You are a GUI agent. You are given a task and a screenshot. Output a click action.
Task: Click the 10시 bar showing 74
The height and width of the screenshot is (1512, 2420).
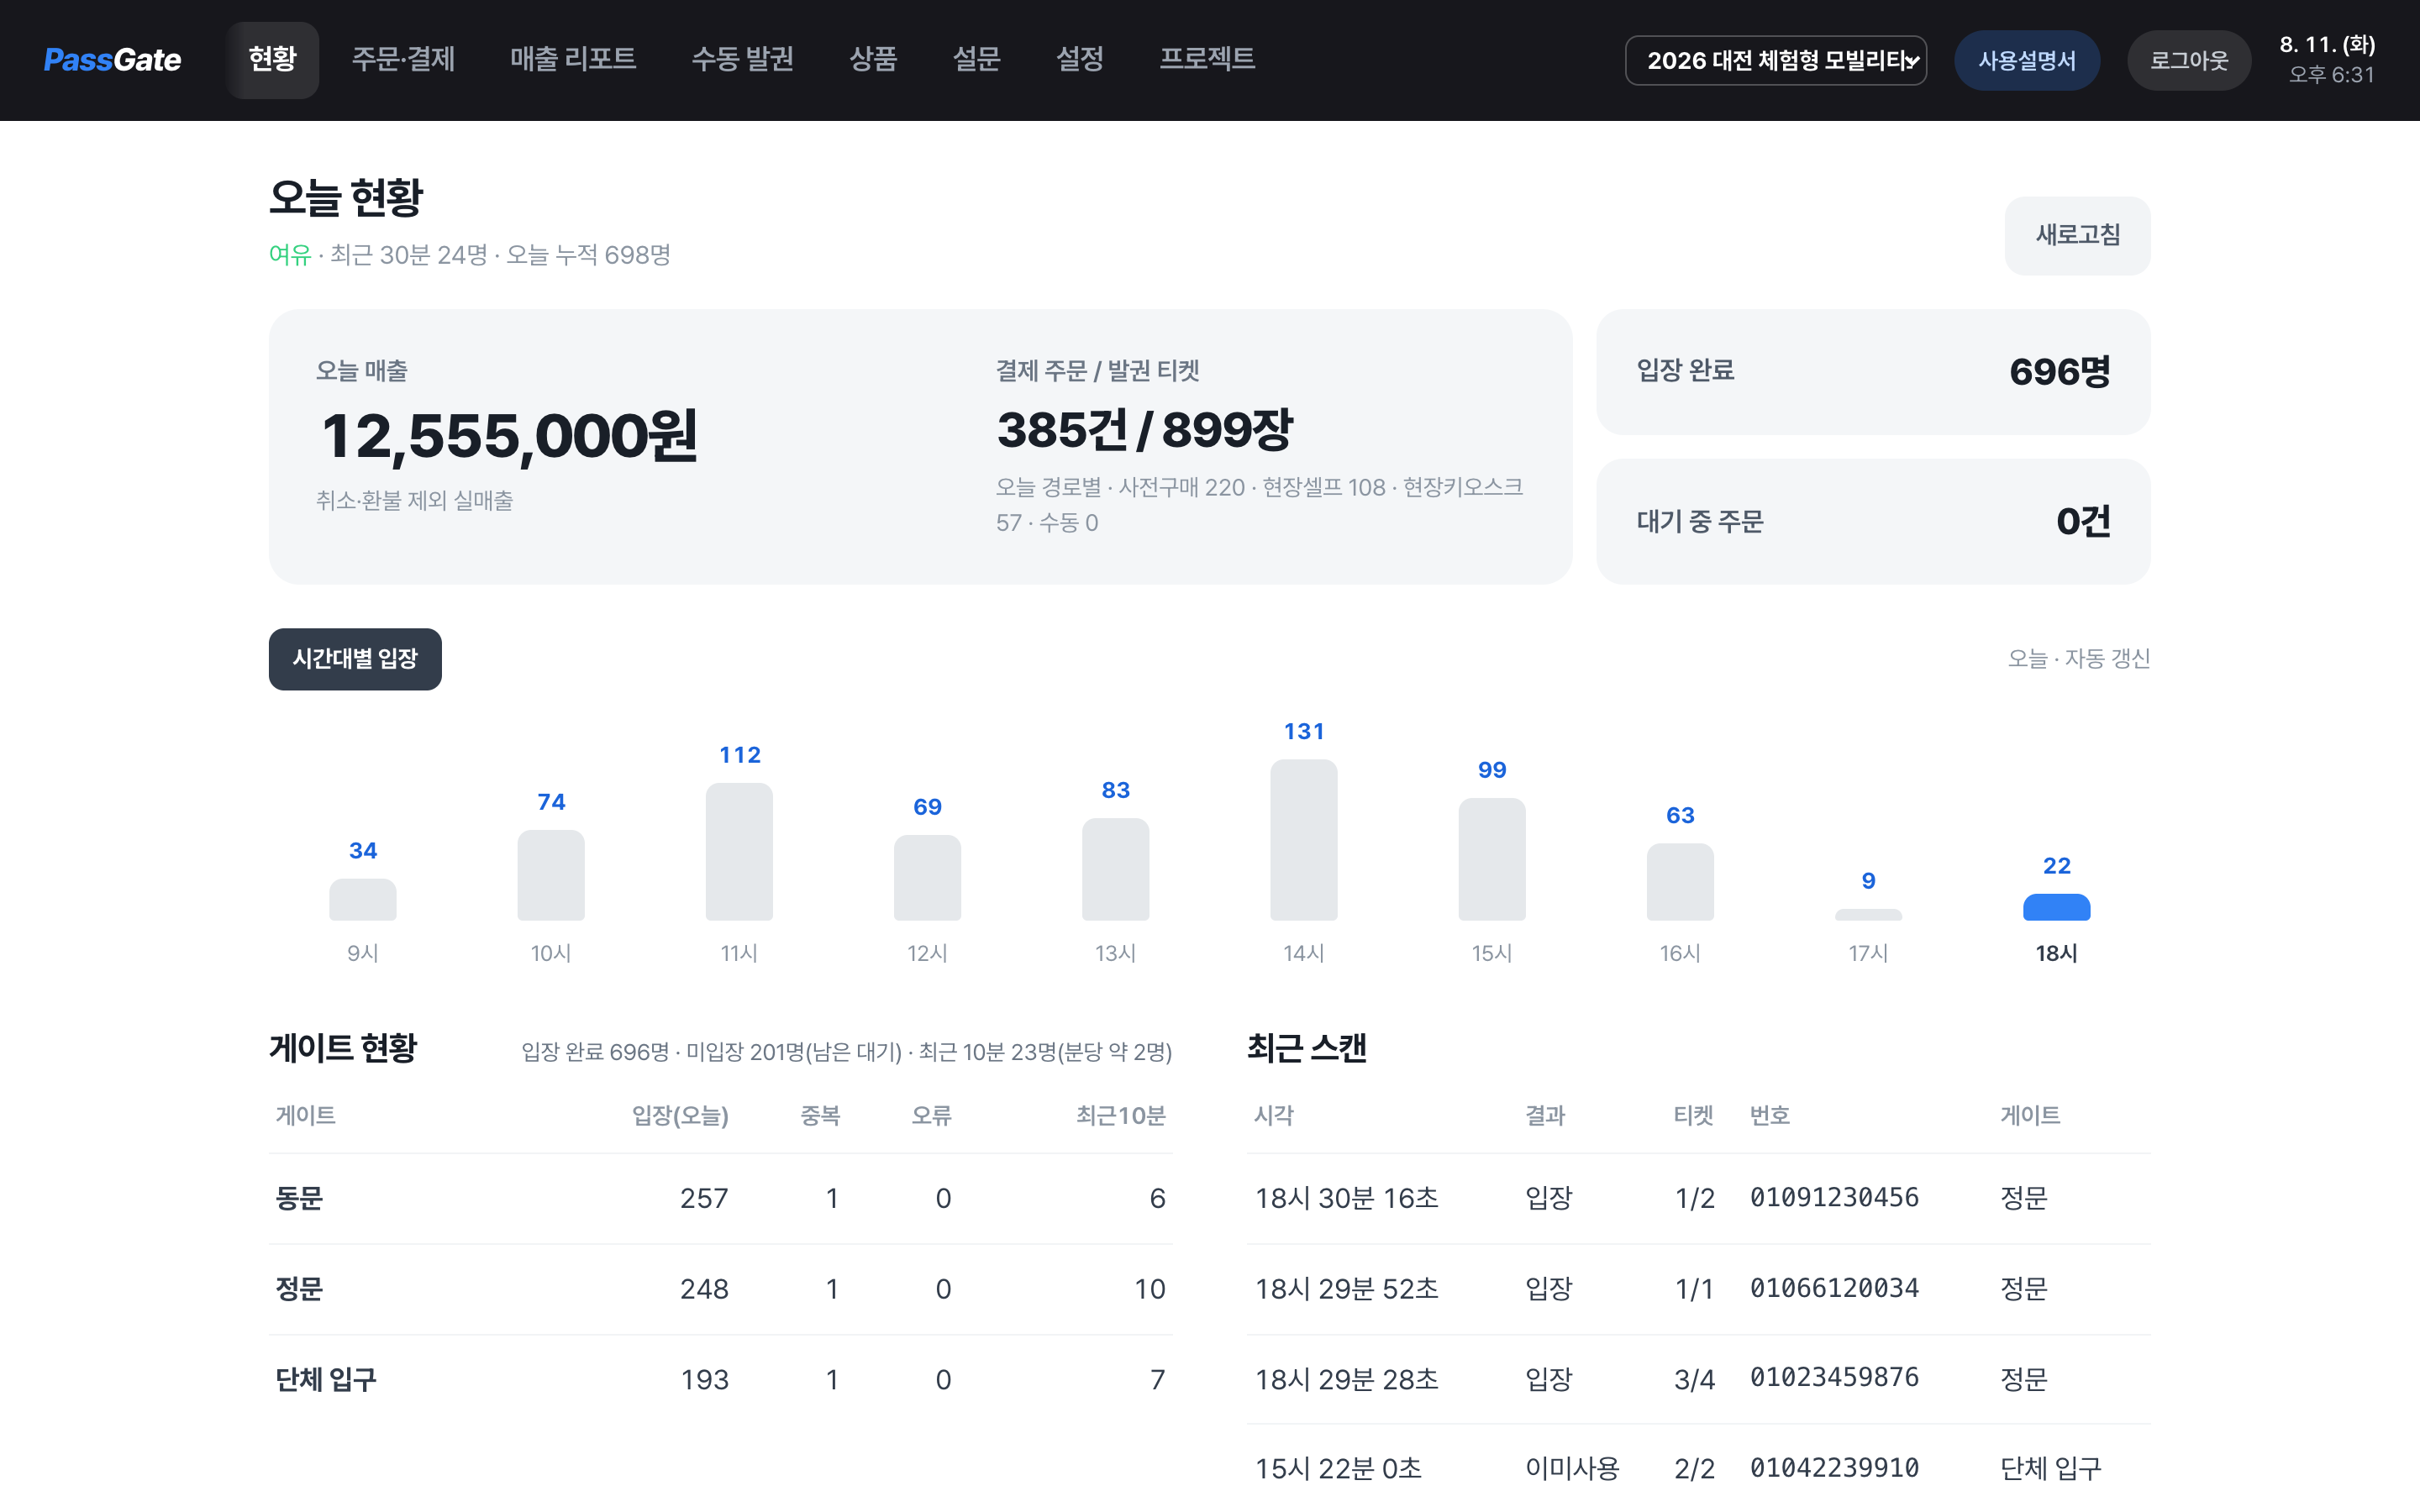click(x=551, y=875)
